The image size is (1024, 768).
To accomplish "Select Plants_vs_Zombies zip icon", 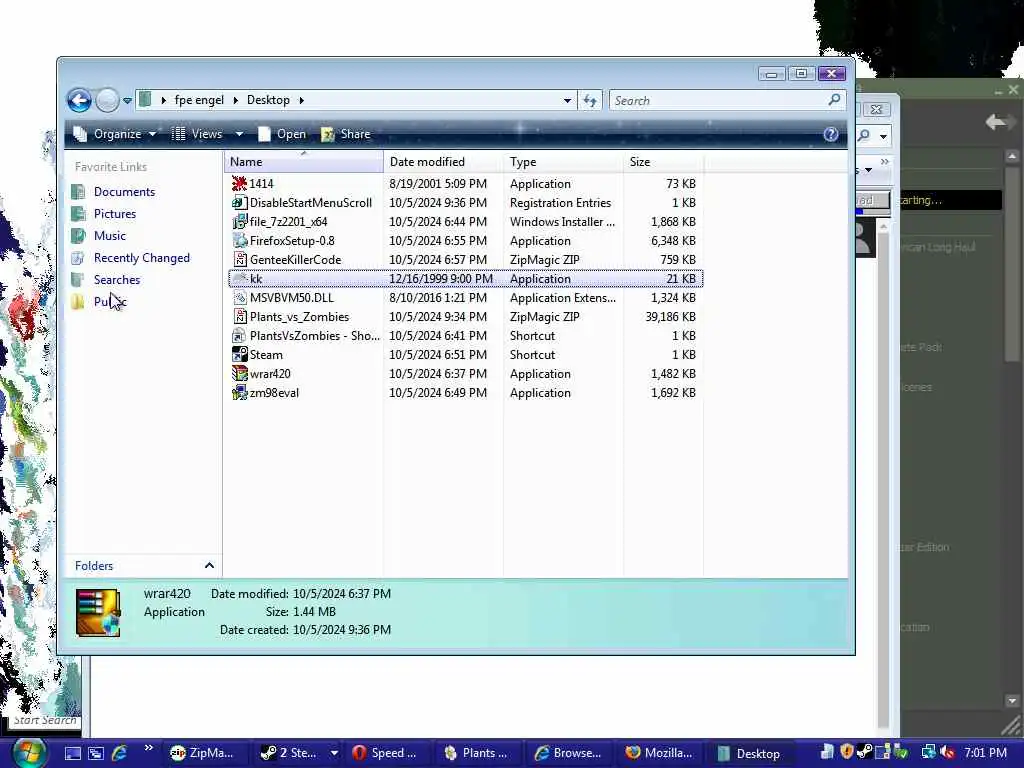I will (x=240, y=317).
